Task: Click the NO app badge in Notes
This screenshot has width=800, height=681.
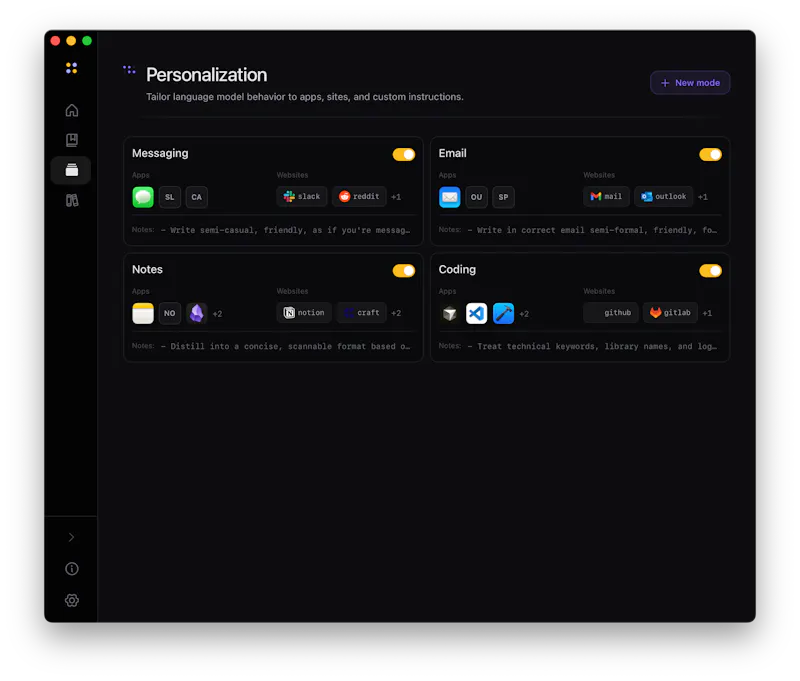Action: 170,313
